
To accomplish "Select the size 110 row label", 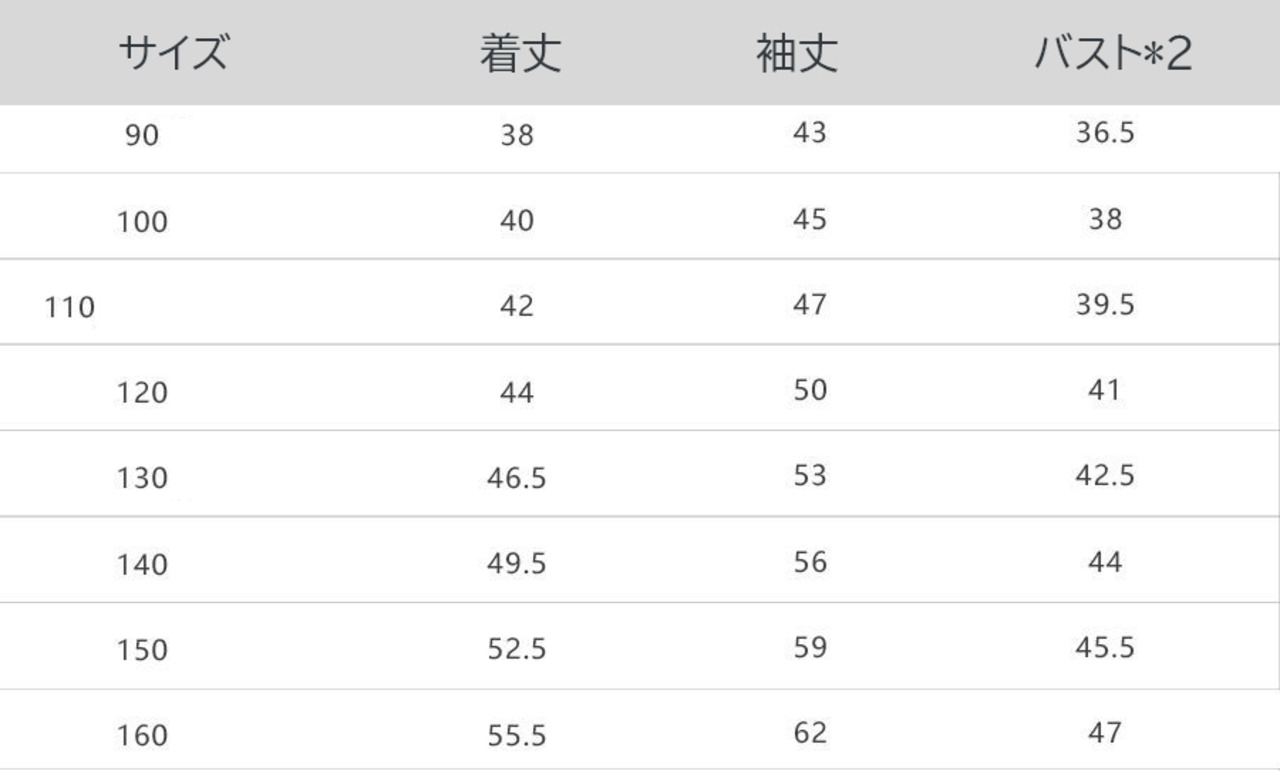I will click(69, 306).
